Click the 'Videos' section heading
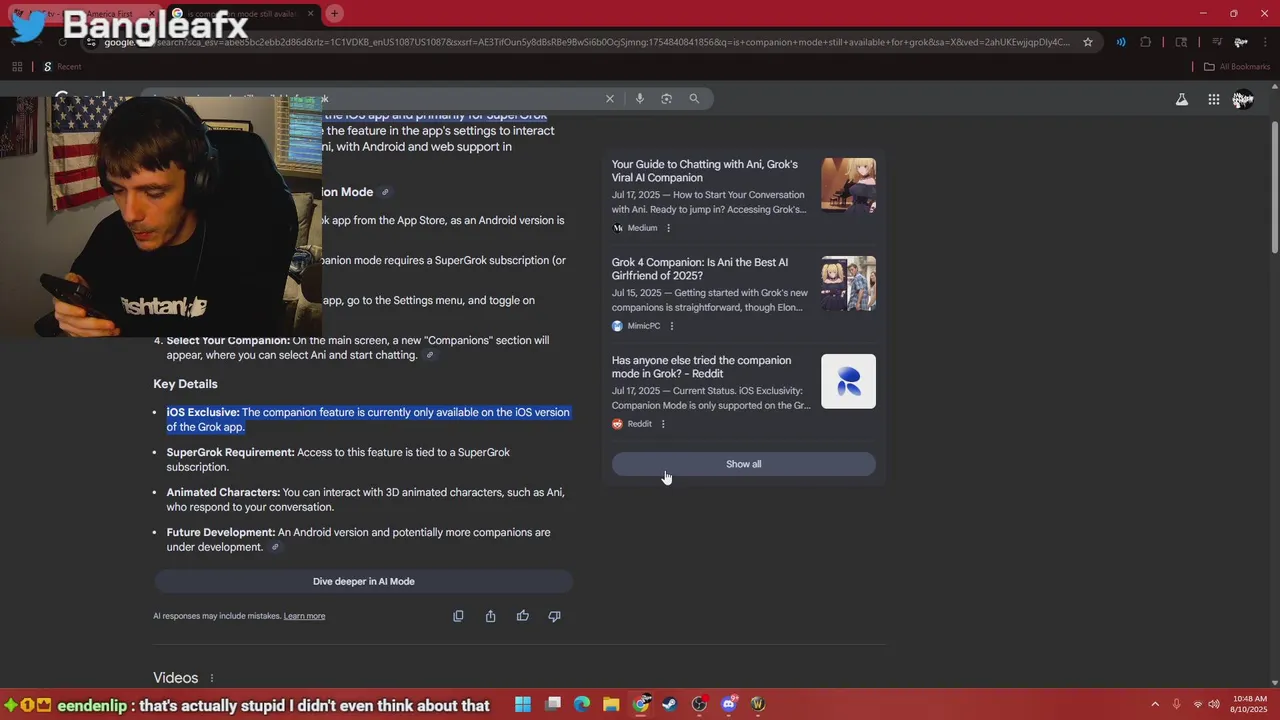 176,678
